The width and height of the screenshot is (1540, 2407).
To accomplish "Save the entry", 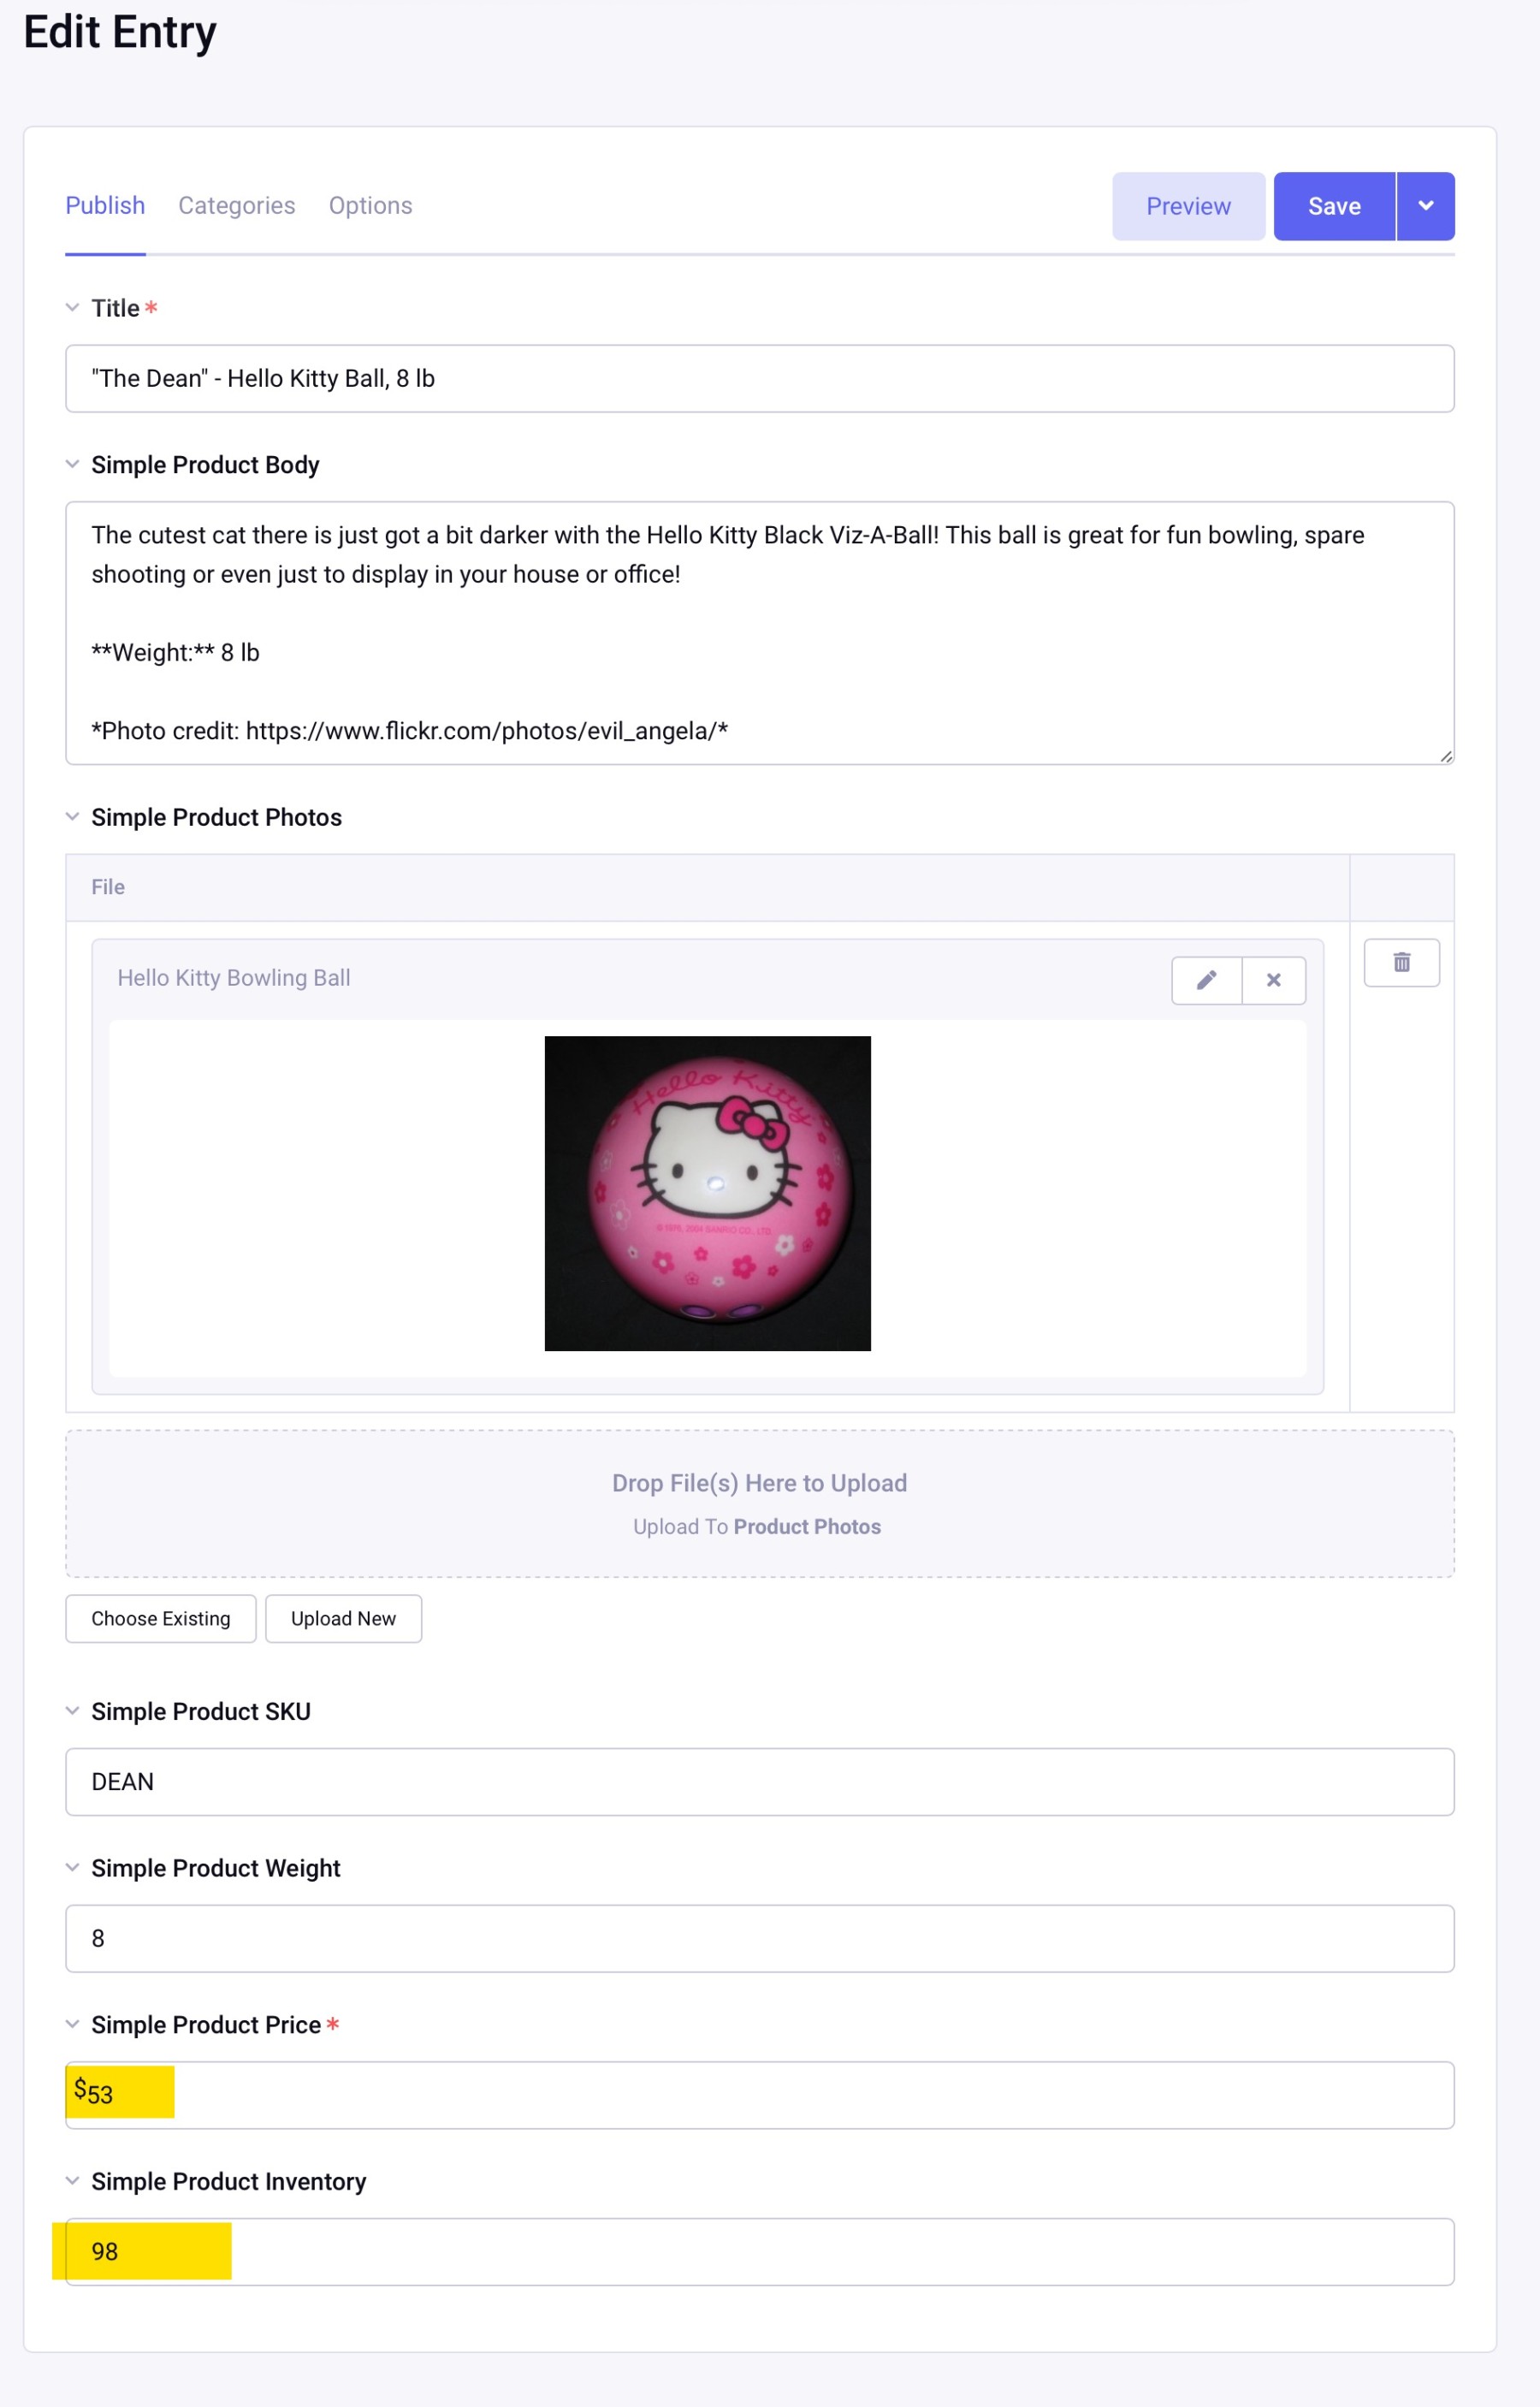I will coord(1334,206).
